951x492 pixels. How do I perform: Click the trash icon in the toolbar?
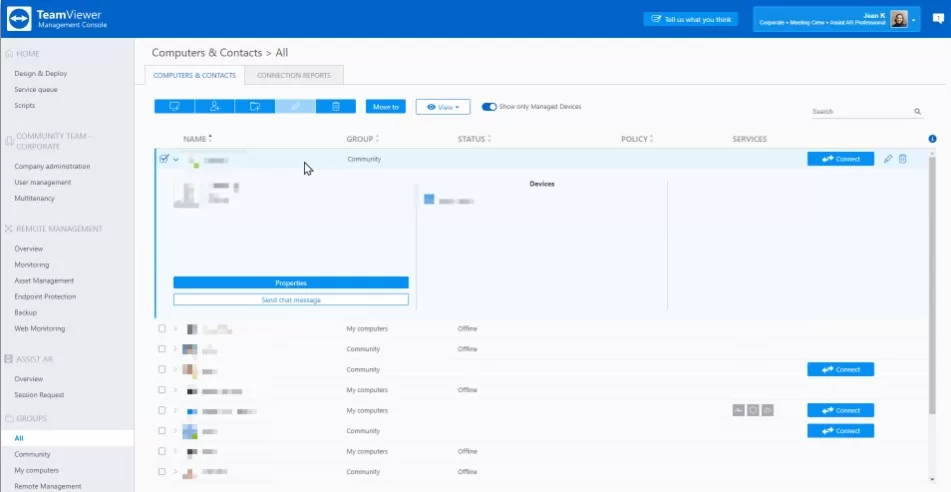click(336, 106)
